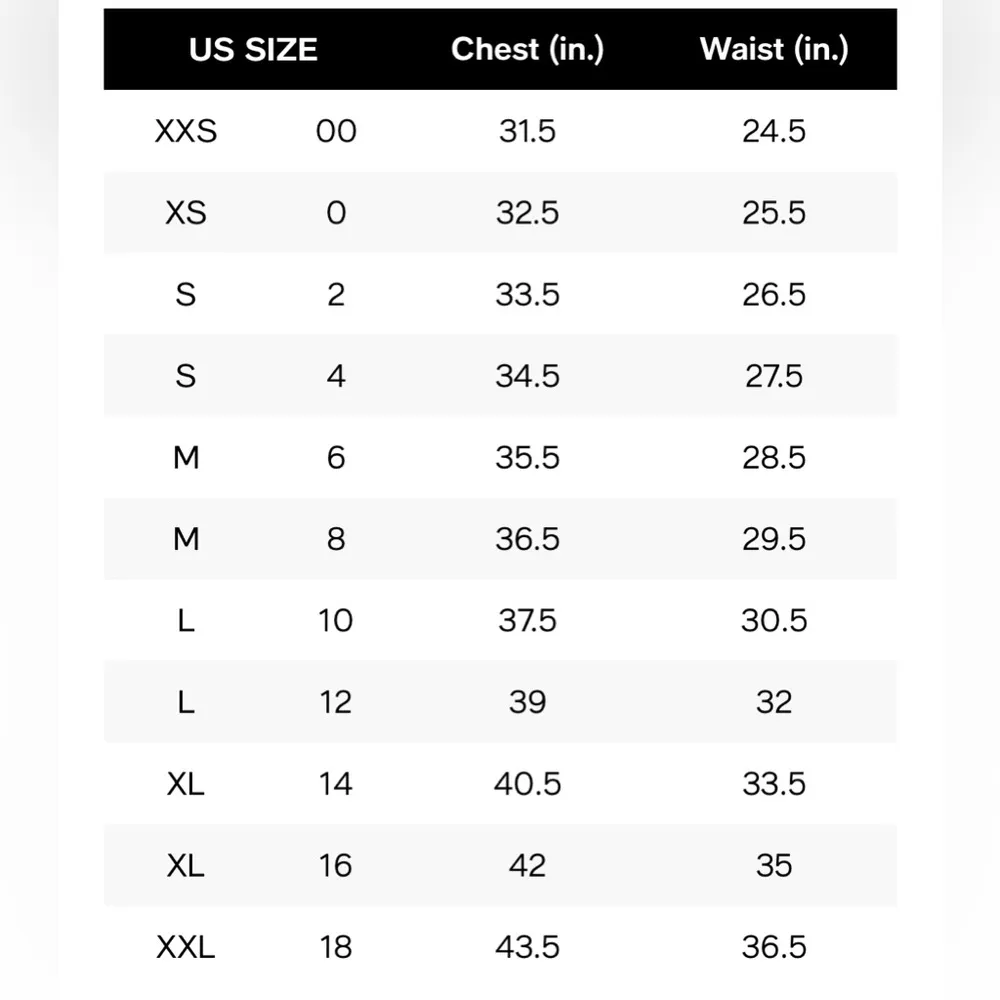
Task: Click the Chest (in.) column header
Action: [527, 50]
